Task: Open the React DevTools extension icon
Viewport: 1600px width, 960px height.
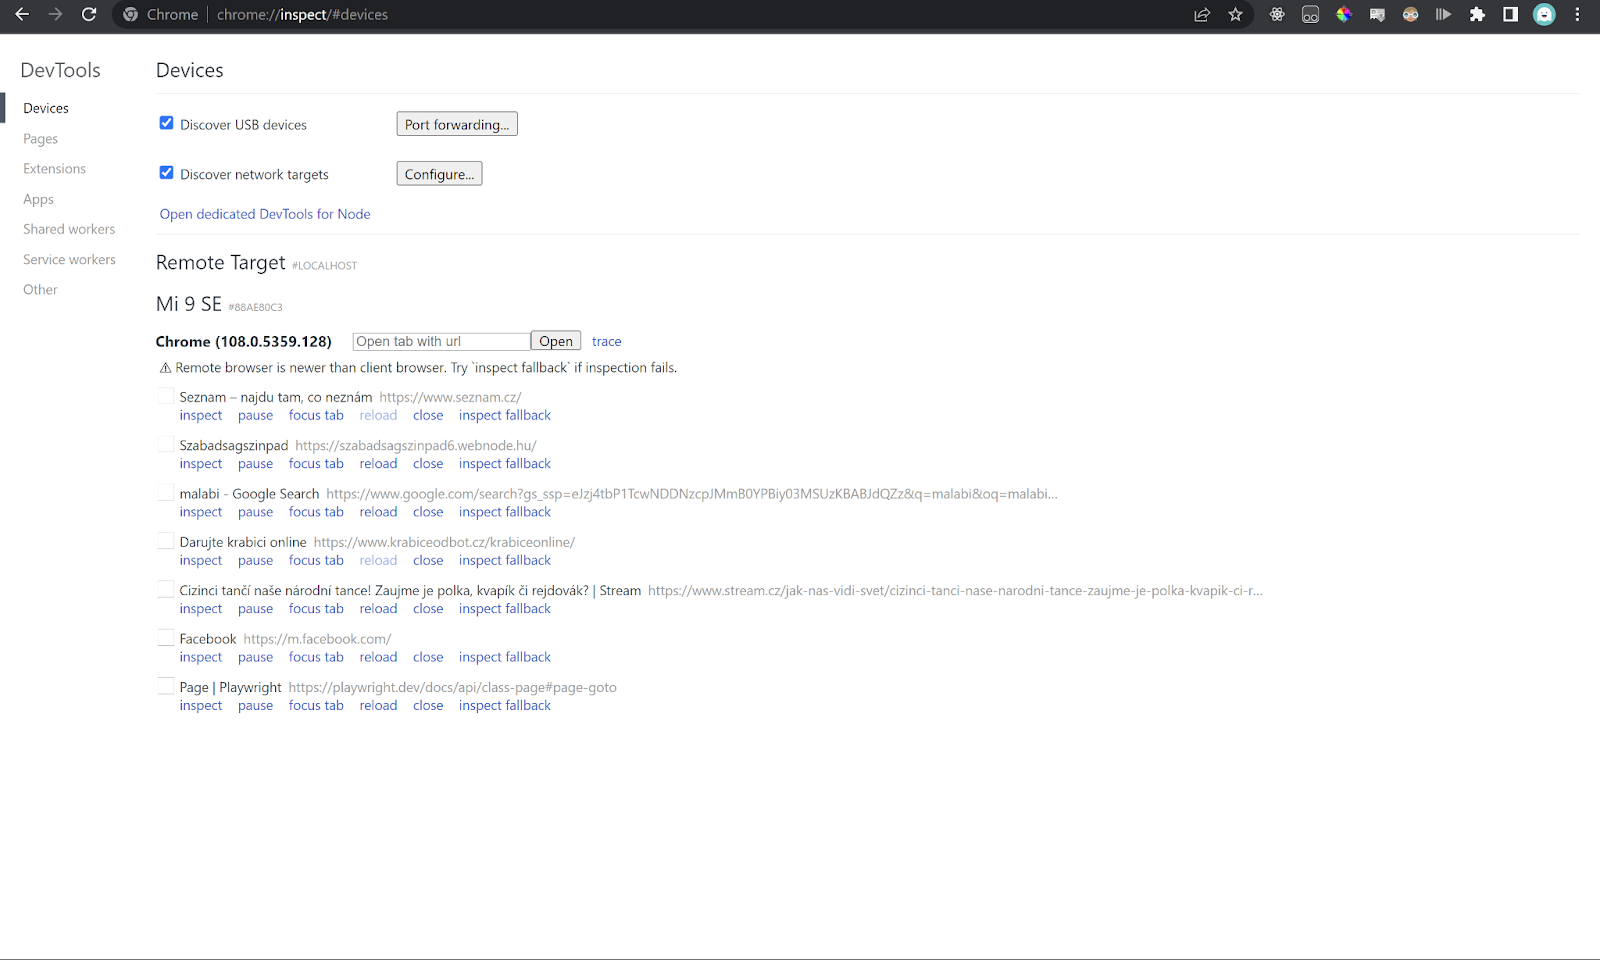Action: [x=1277, y=14]
